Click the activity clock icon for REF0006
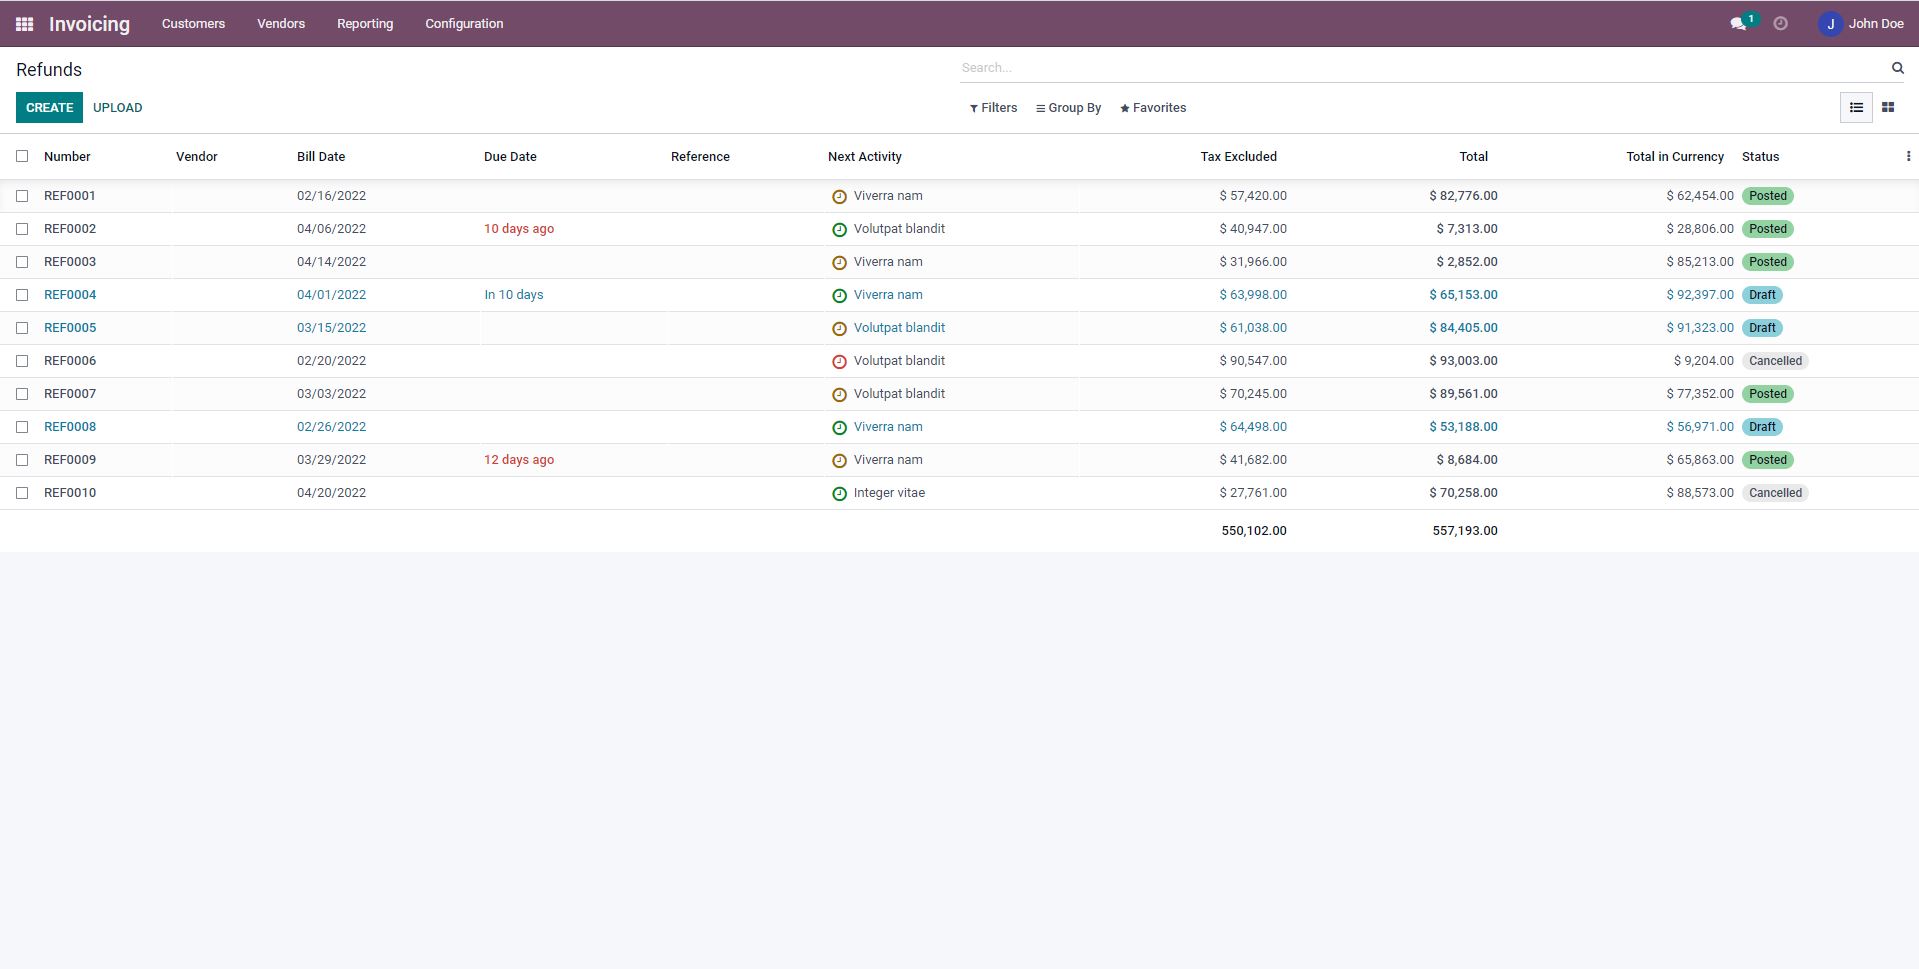 coord(839,362)
